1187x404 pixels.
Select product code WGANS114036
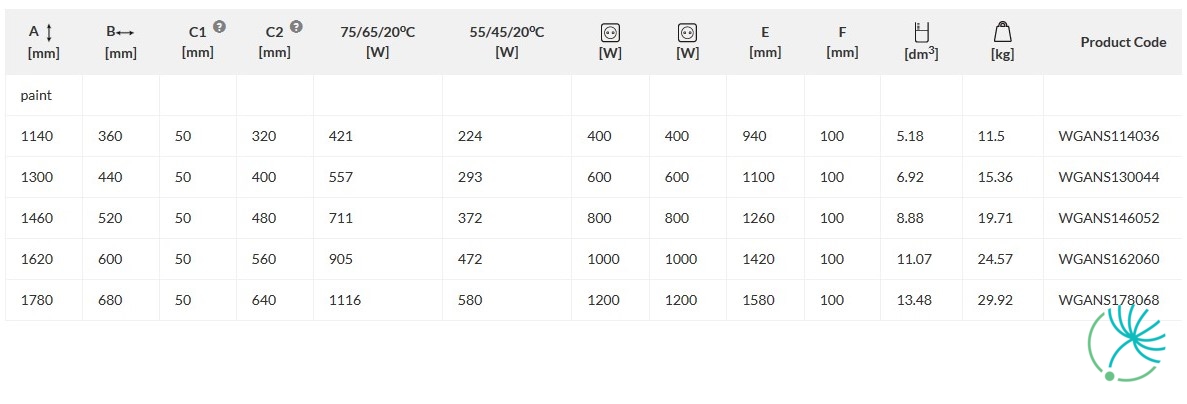tap(1109, 137)
